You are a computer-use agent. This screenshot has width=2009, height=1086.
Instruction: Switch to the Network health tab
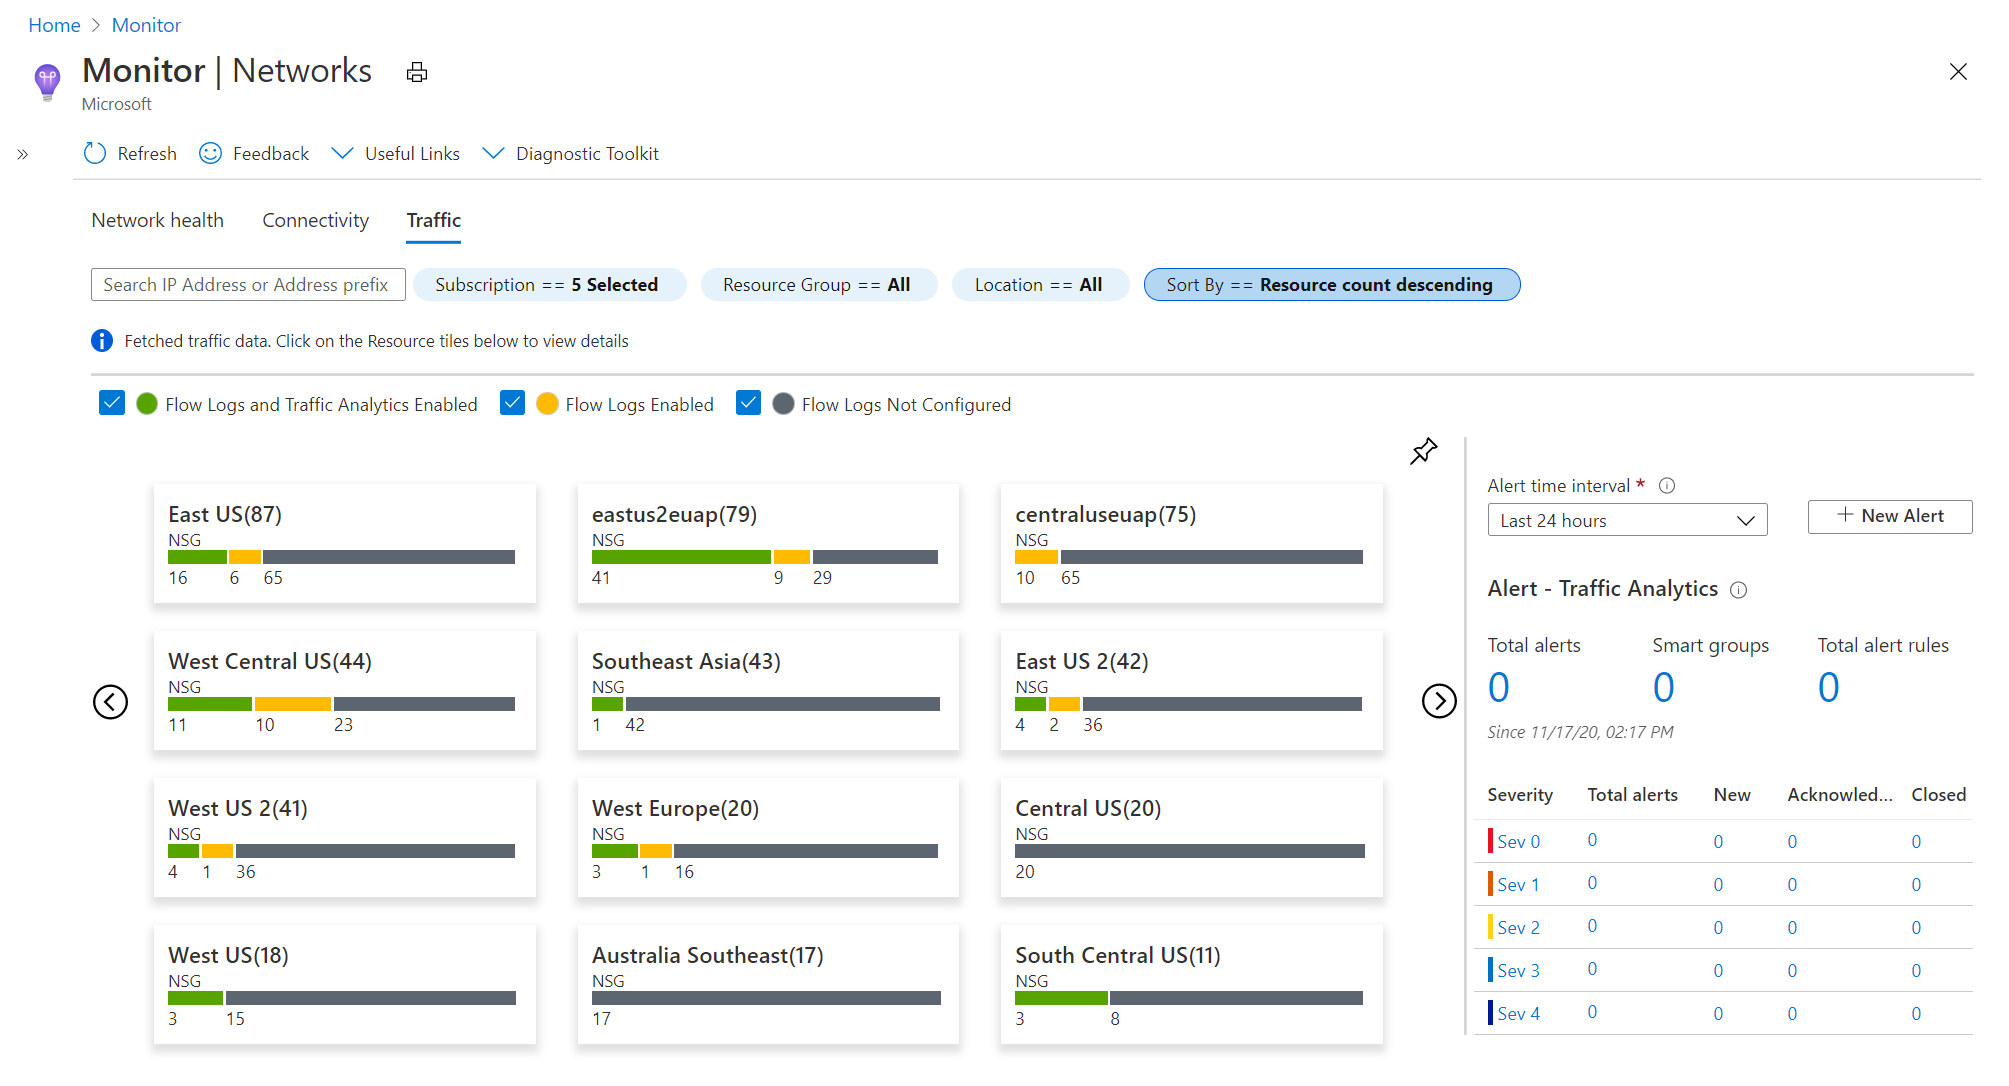click(x=157, y=220)
